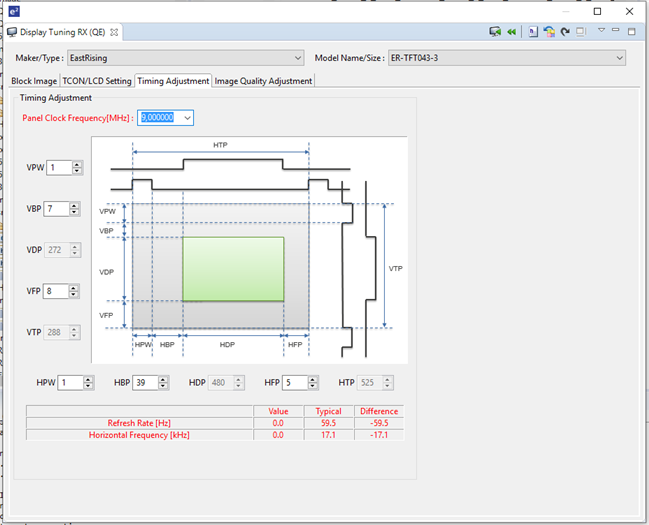Open Panel Clock Frequency dropdown arrow
The image size is (649, 525).
[x=187, y=118]
